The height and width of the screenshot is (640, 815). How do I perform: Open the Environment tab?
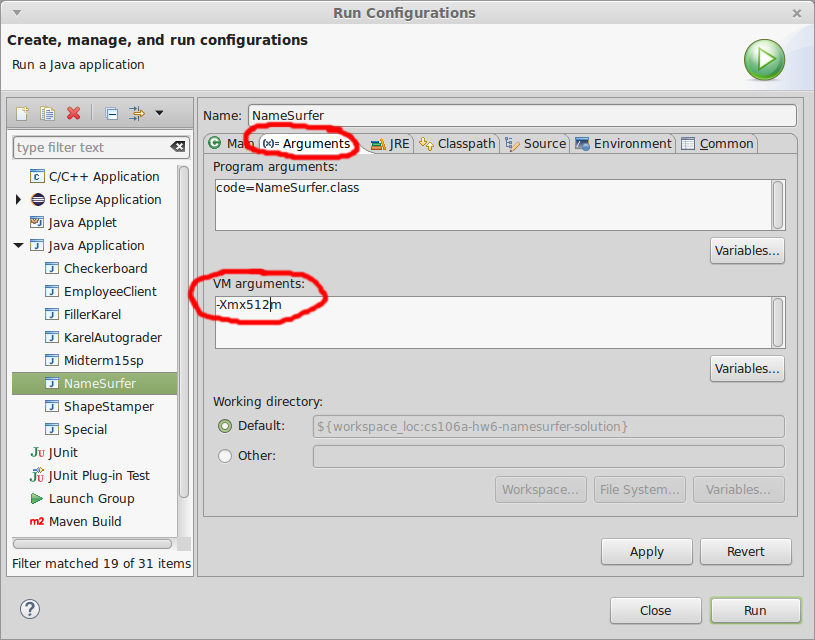tap(623, 144)
